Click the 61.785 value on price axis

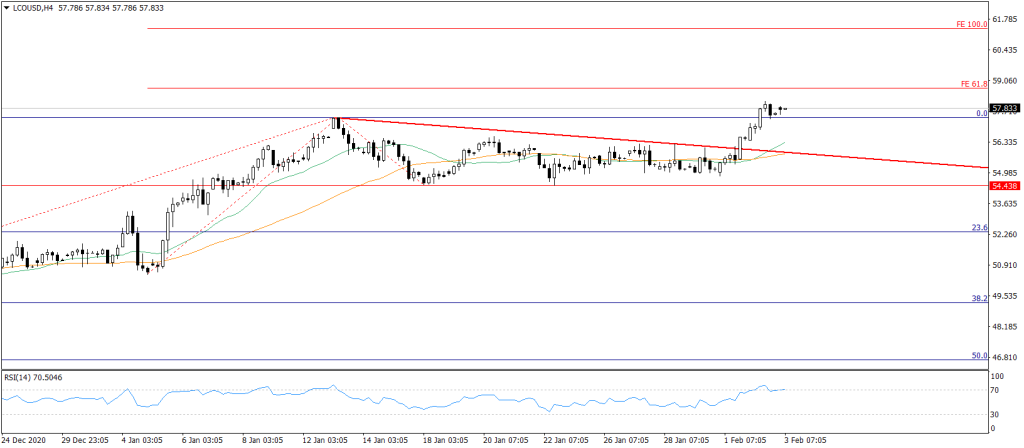pos(1003,18)
